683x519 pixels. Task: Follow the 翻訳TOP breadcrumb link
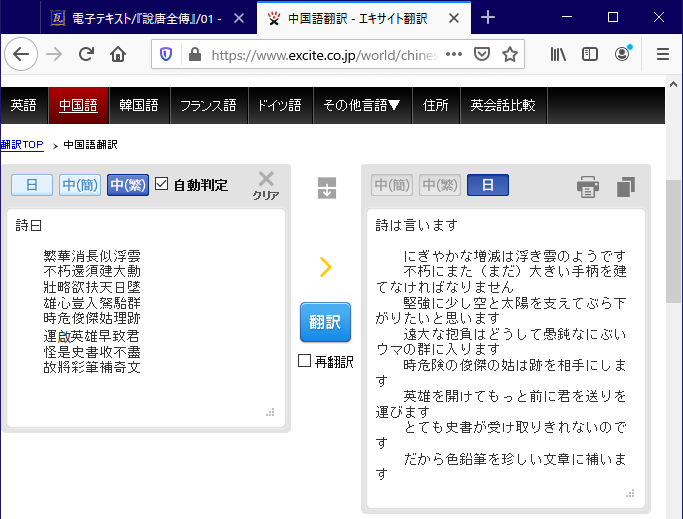(x=22, y=145)
